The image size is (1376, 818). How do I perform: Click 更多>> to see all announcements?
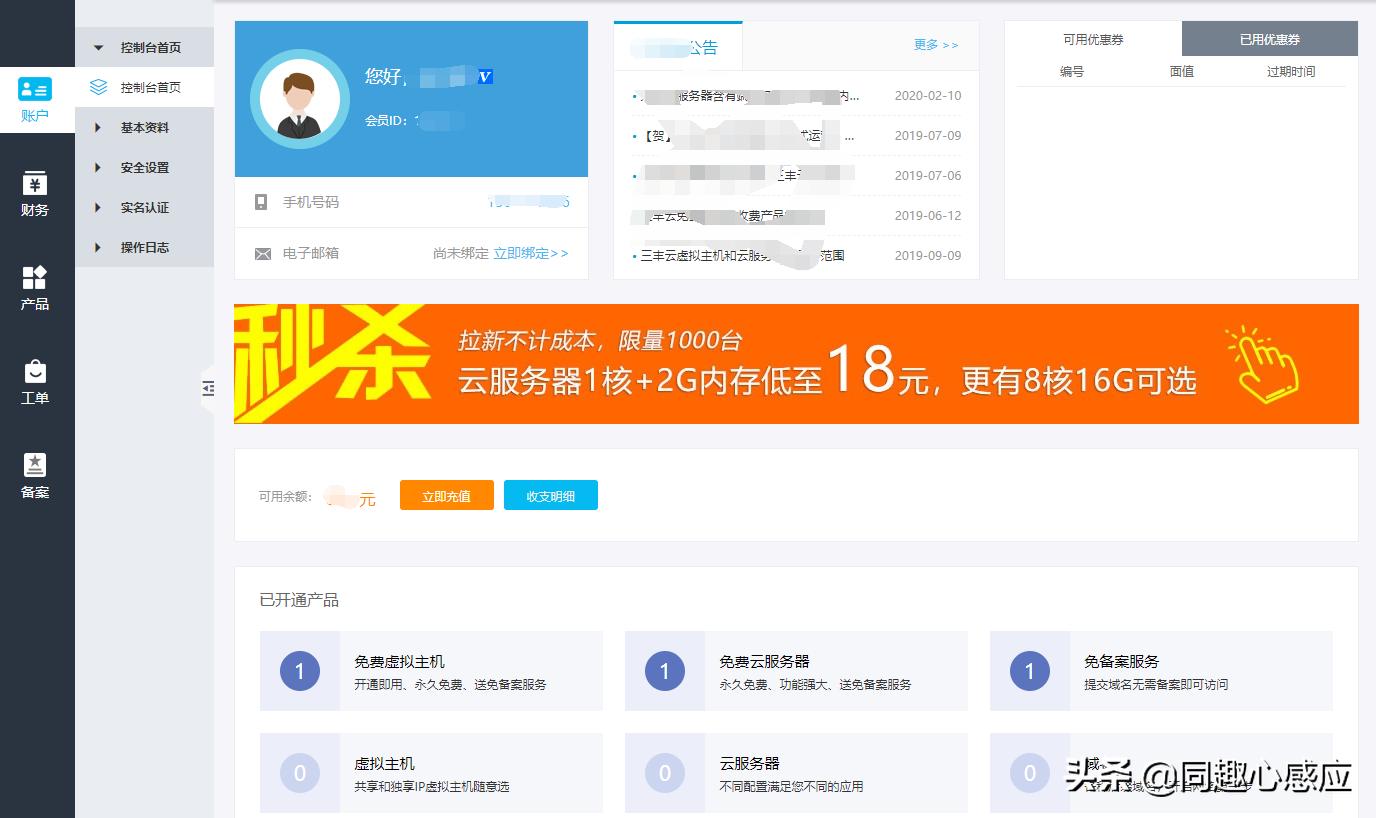[935, 45]
